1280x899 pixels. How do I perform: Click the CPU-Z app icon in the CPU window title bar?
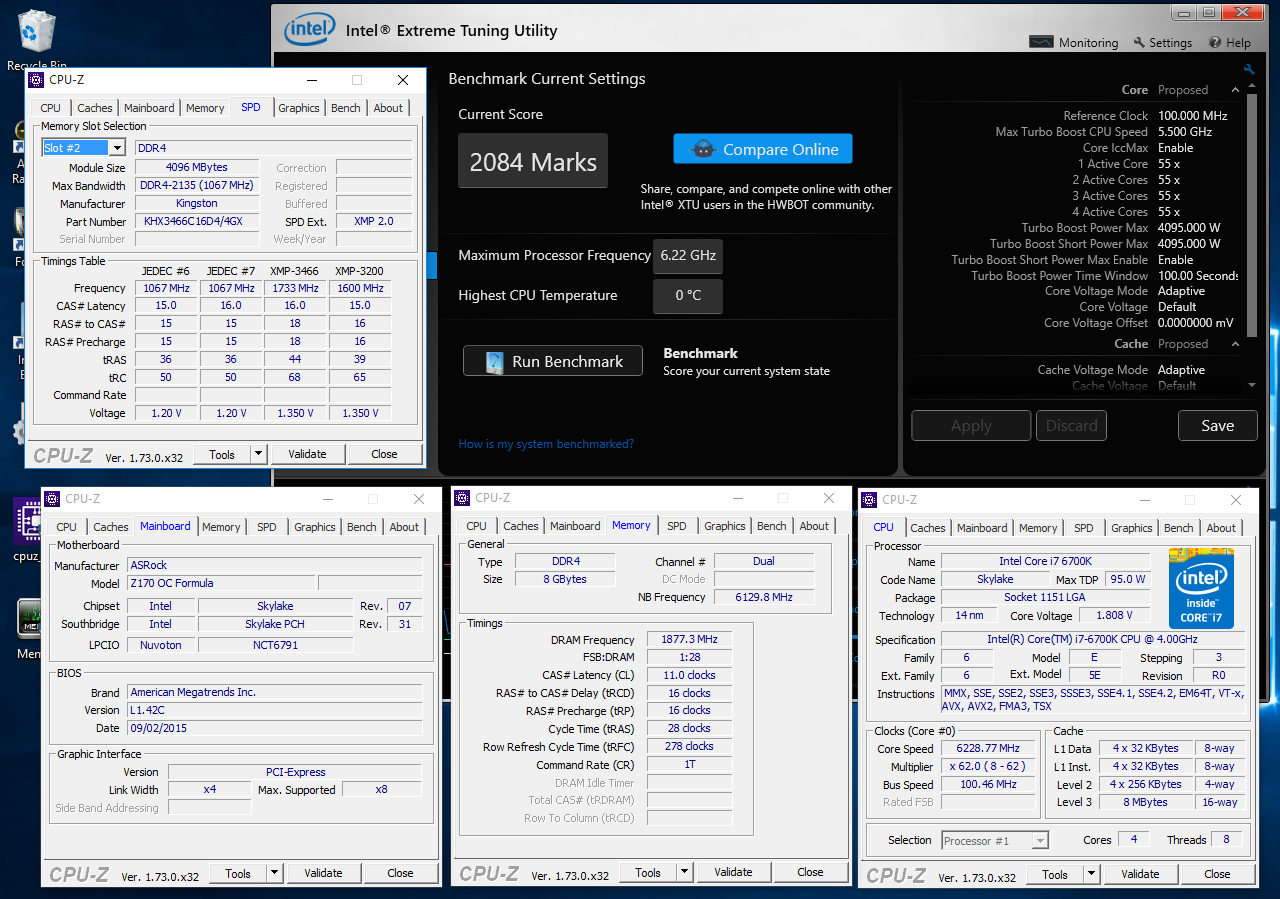[x=870, y=500]
